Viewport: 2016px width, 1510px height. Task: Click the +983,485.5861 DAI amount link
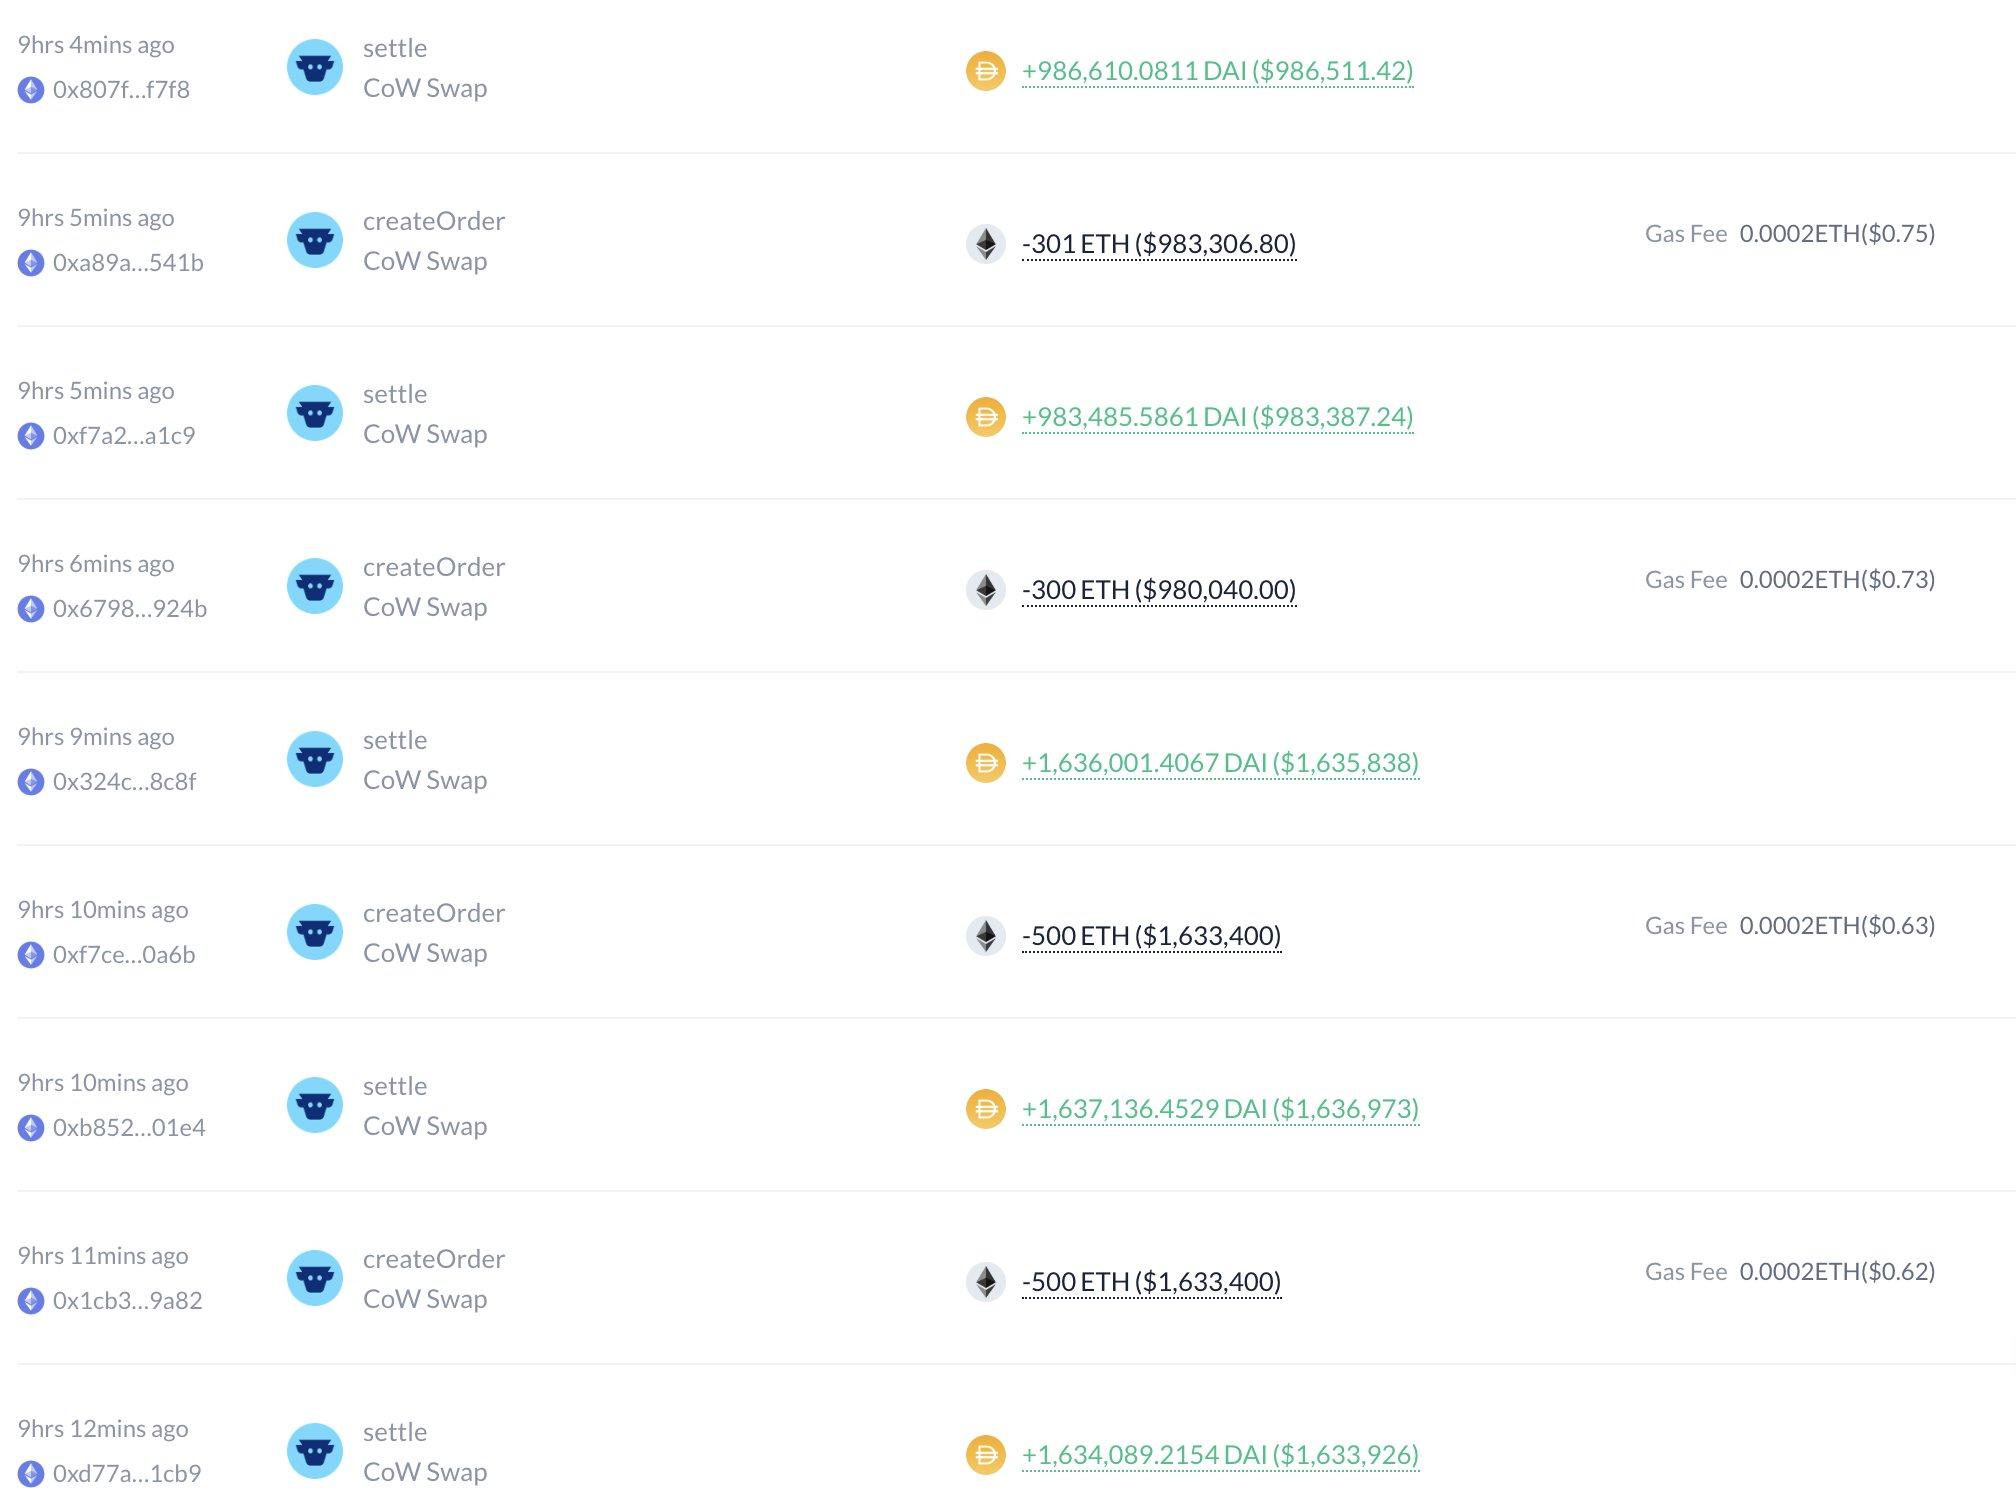pyautogui.click(x=1217, y=417)
